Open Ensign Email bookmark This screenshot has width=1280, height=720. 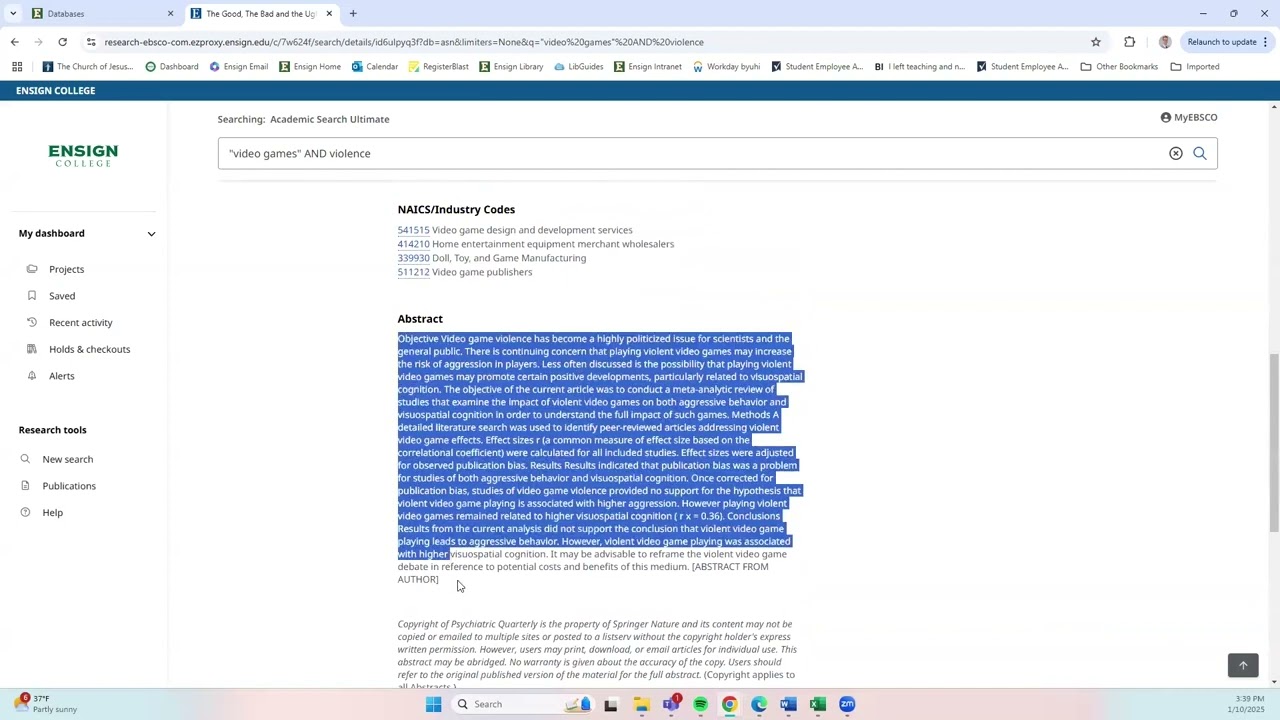[x=238, y=67]
